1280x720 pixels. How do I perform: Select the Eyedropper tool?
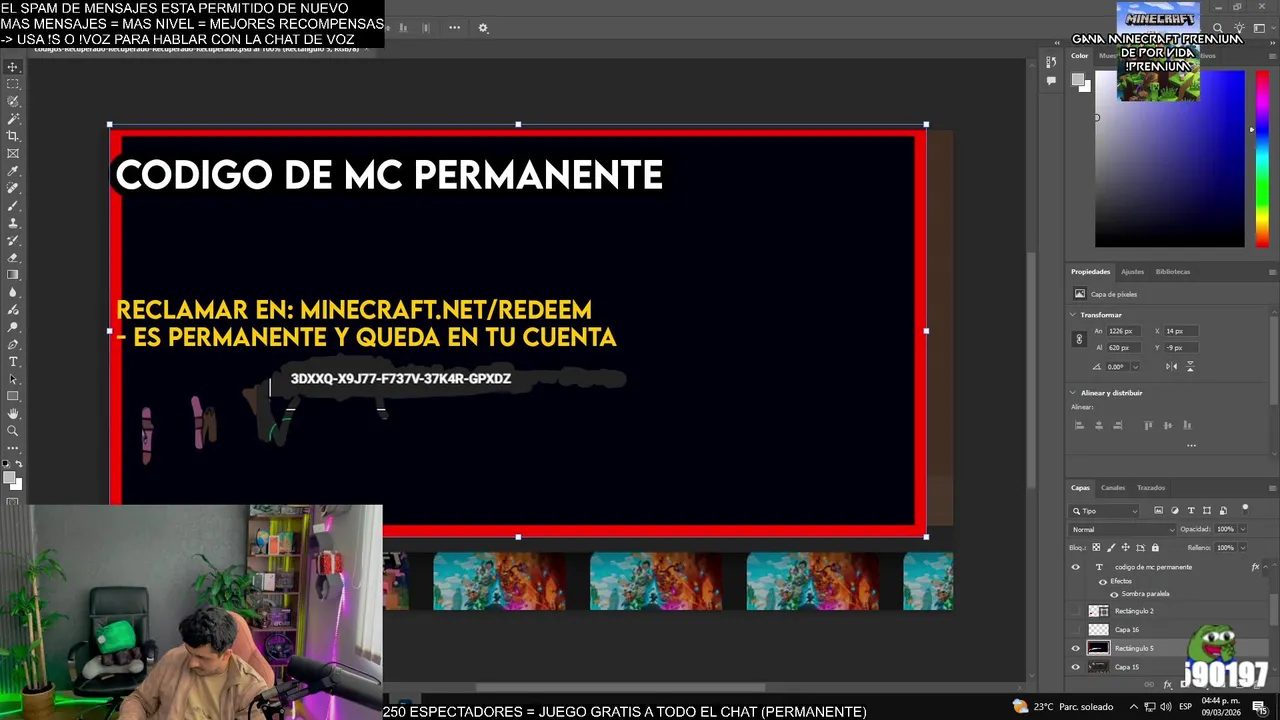(13, 171)
